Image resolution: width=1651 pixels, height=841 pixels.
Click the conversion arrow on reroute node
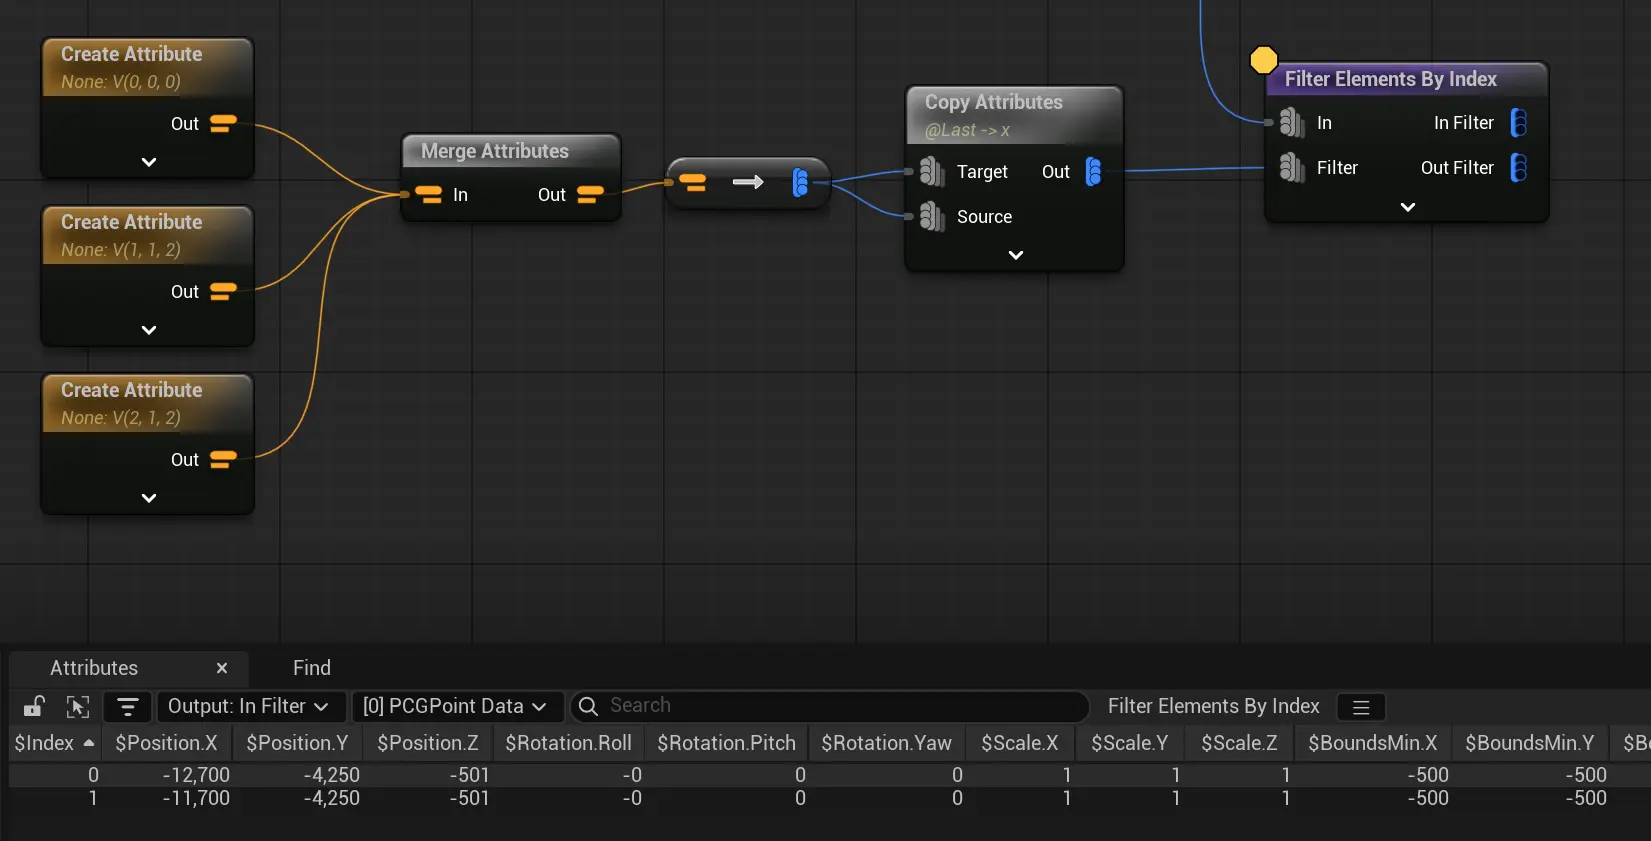[748, 182]
